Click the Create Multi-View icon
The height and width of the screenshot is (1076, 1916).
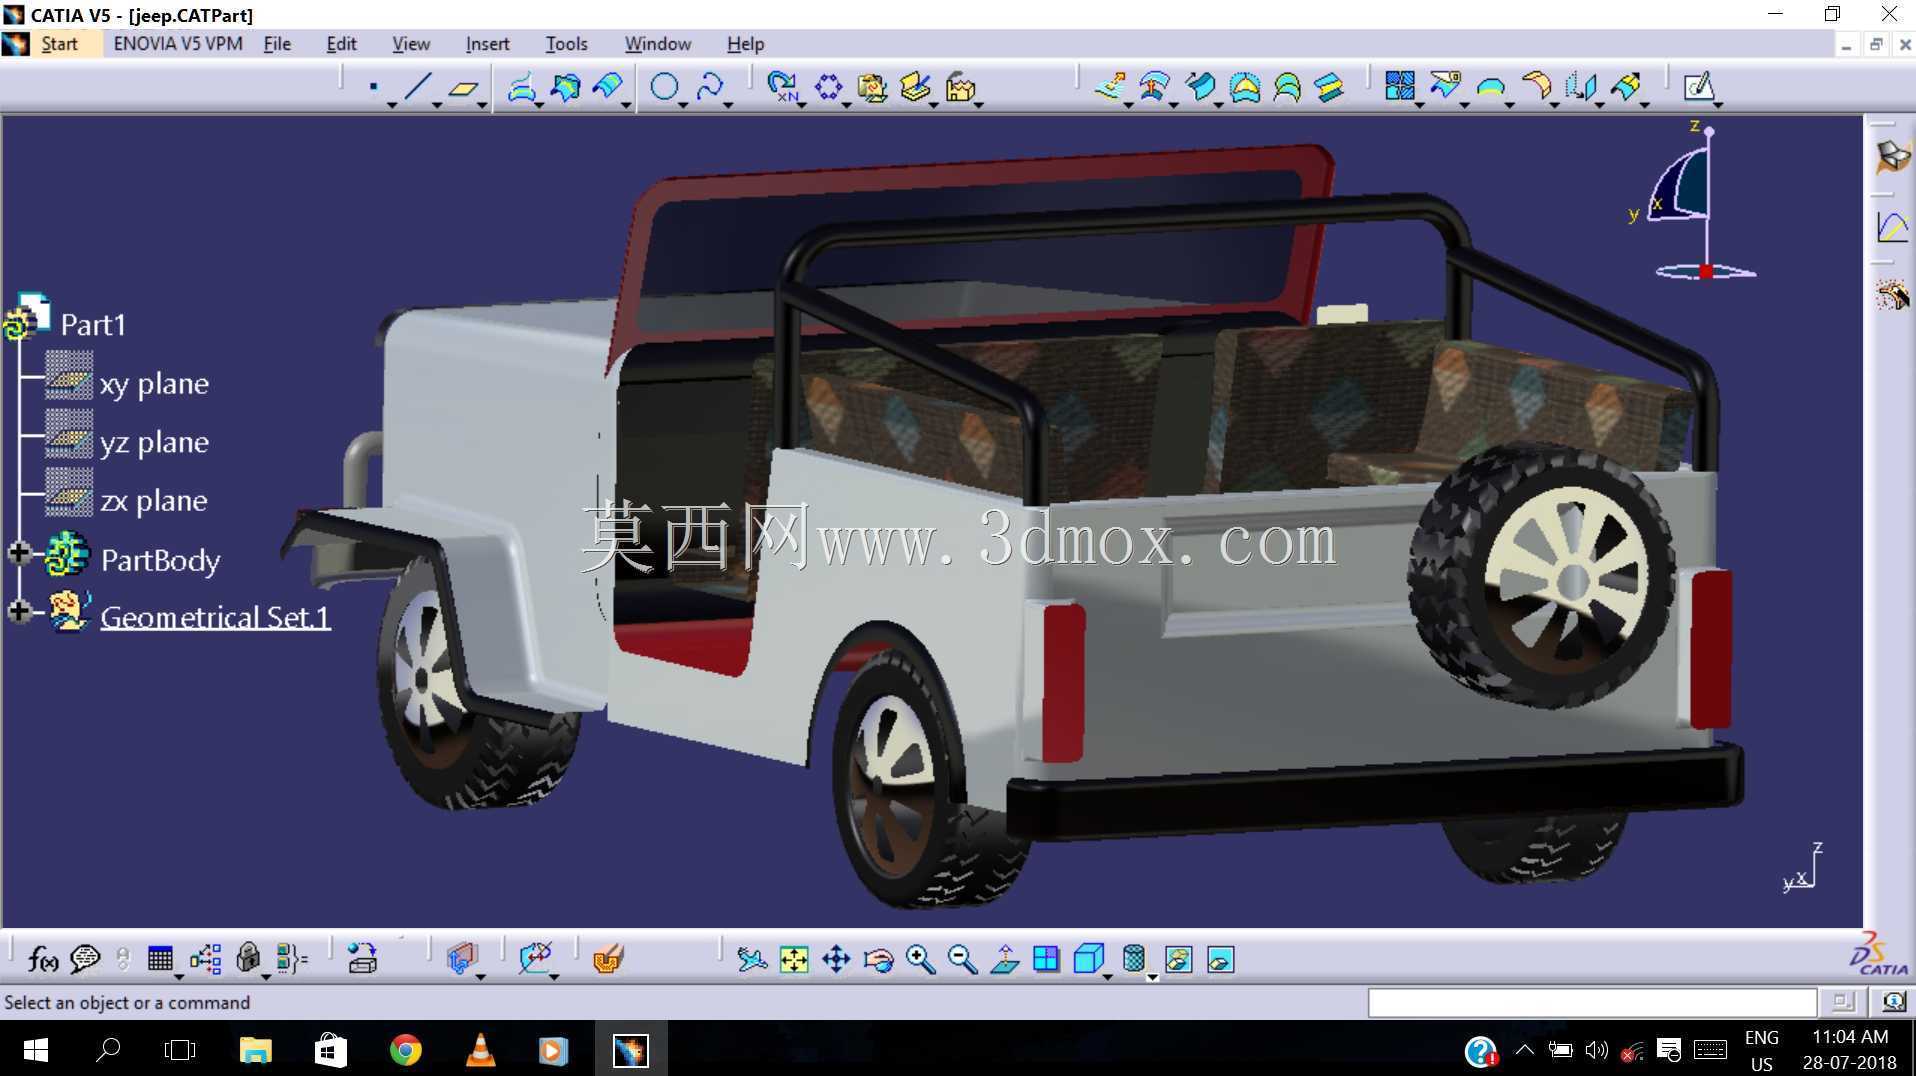tap(1046, 959)
